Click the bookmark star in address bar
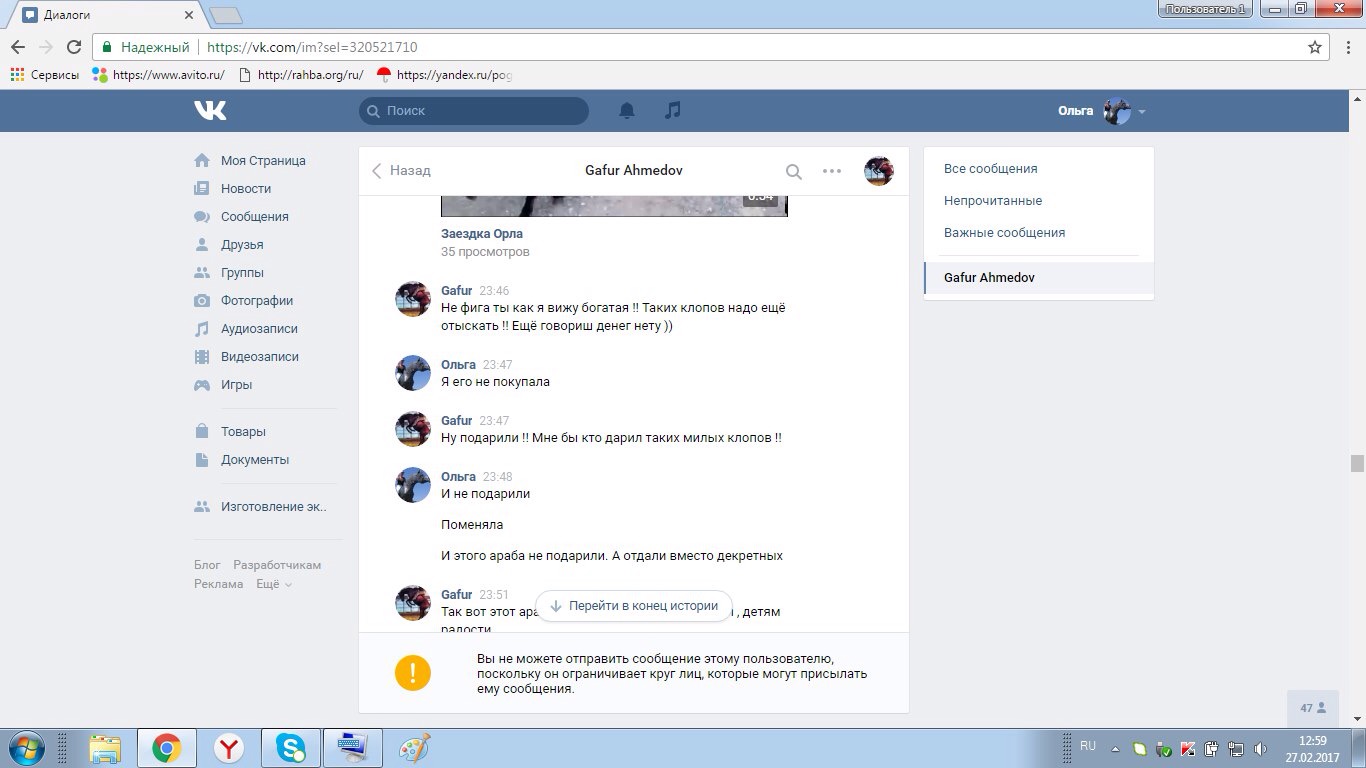 point(1315,47)
